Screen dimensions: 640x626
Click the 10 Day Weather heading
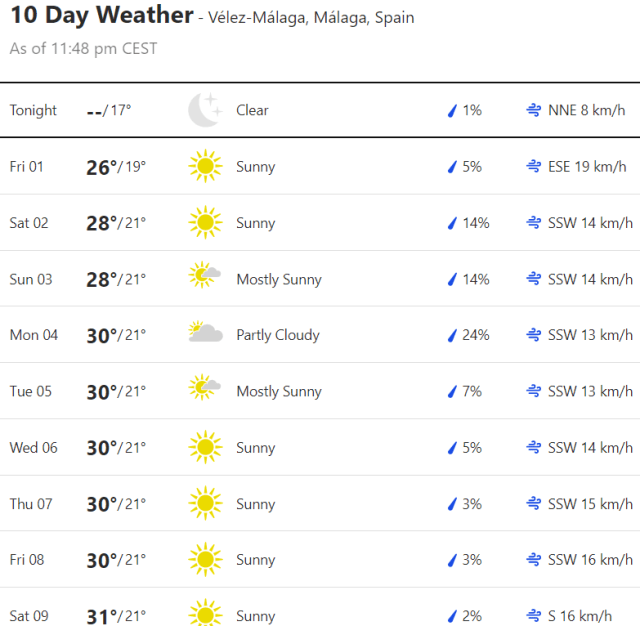pos(101,16)
